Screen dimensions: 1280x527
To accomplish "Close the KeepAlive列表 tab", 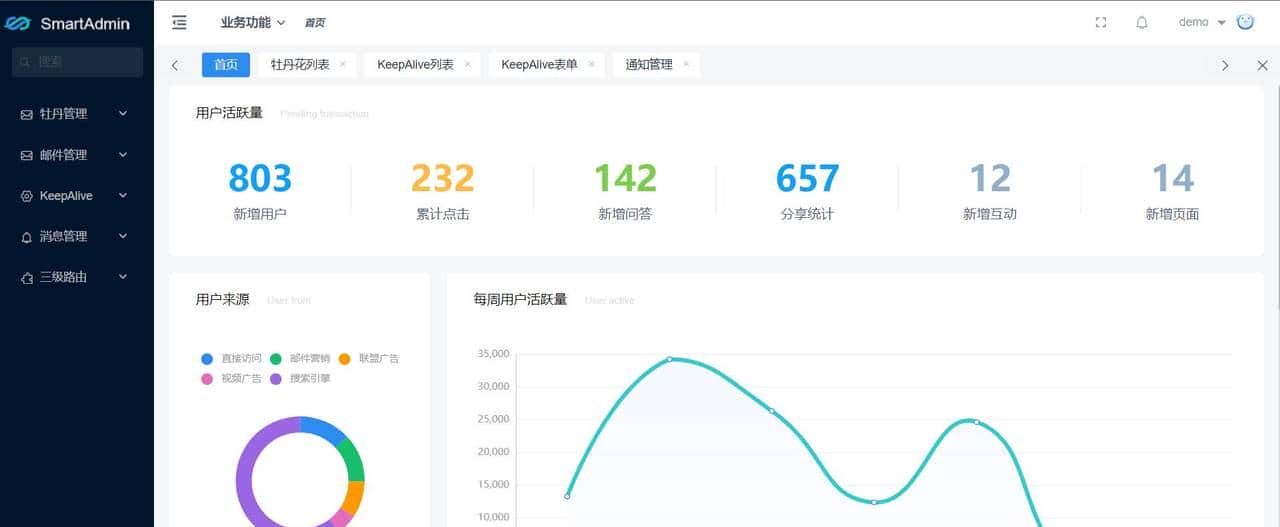I will click(x=467, y=64).
